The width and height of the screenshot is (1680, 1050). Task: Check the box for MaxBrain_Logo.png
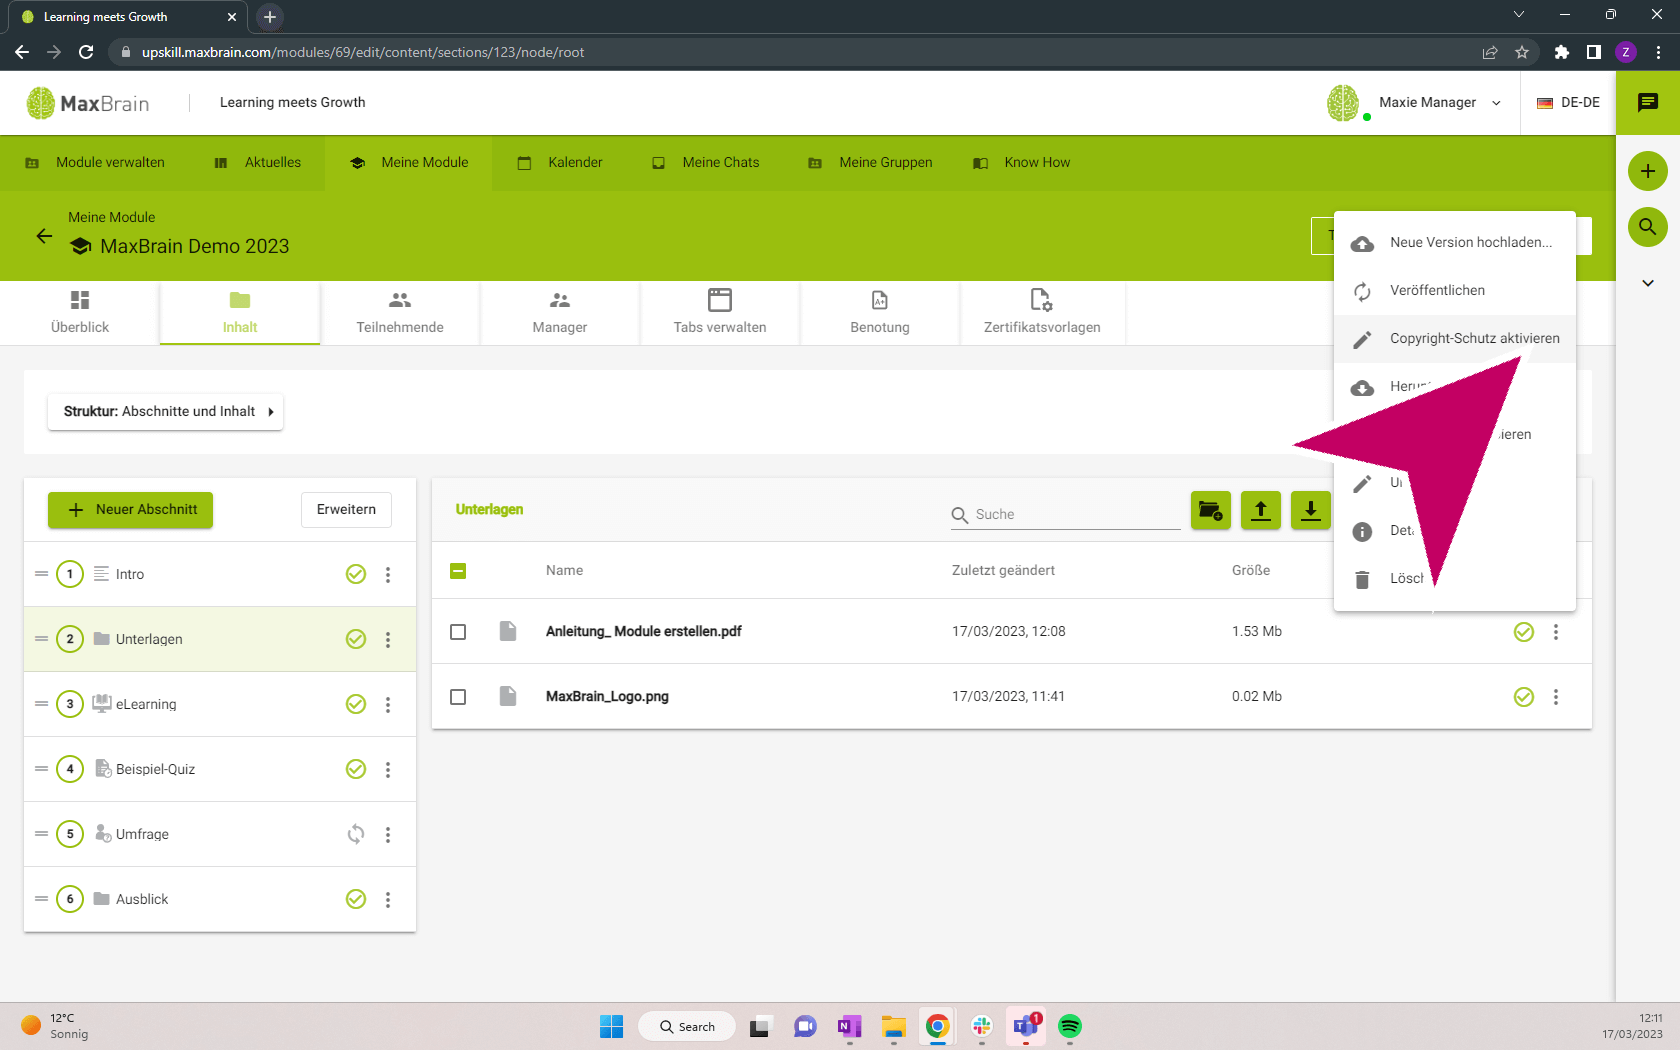click(x=458, y=697)
